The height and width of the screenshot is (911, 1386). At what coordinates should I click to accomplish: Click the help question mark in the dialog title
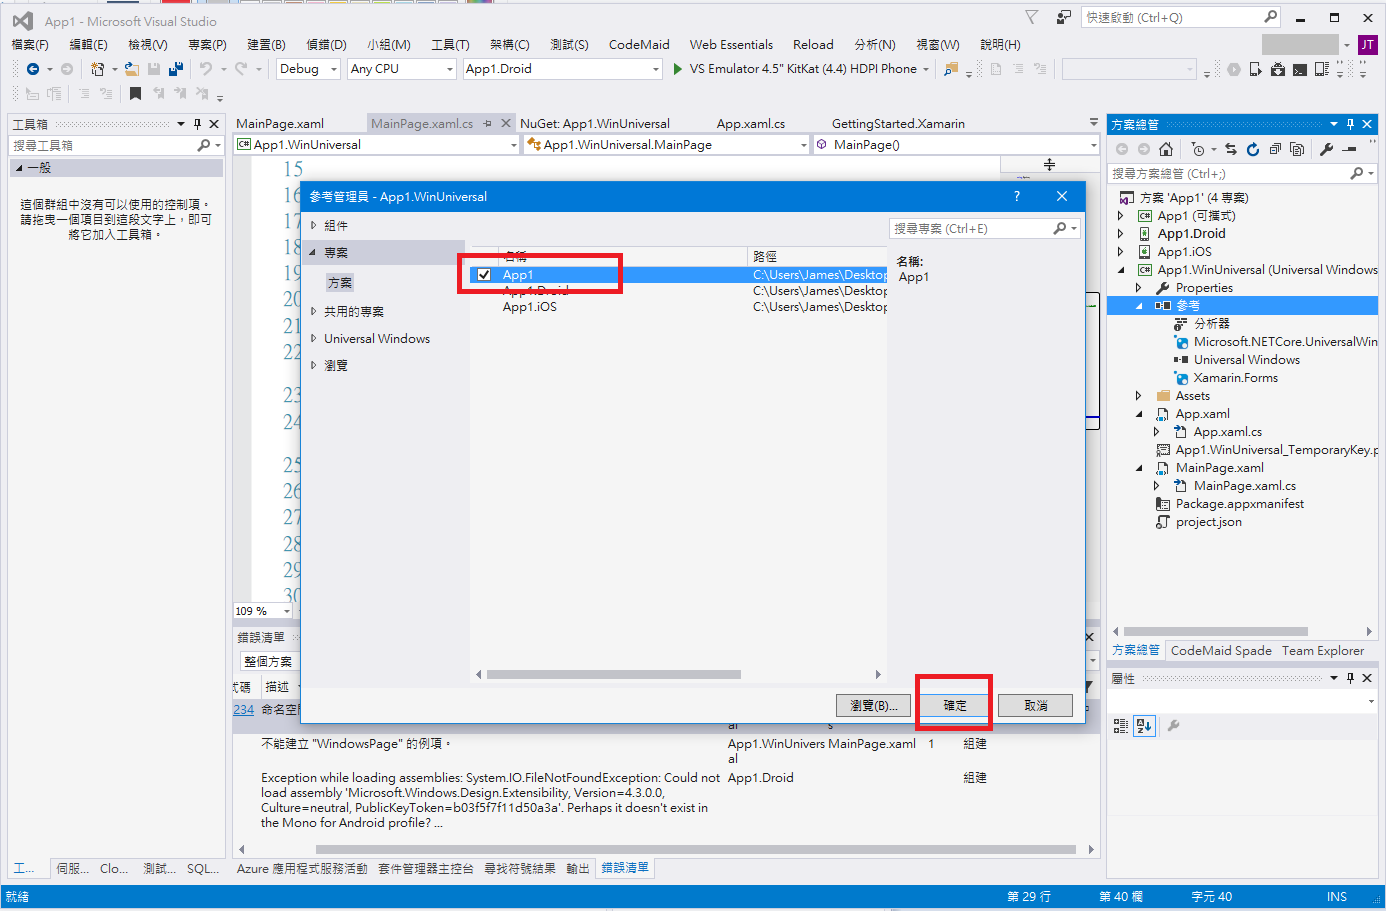[x=1017, y=196]
